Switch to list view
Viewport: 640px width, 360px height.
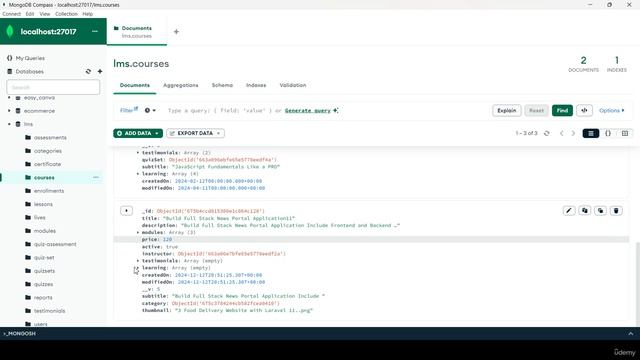[x=591, y=133]
